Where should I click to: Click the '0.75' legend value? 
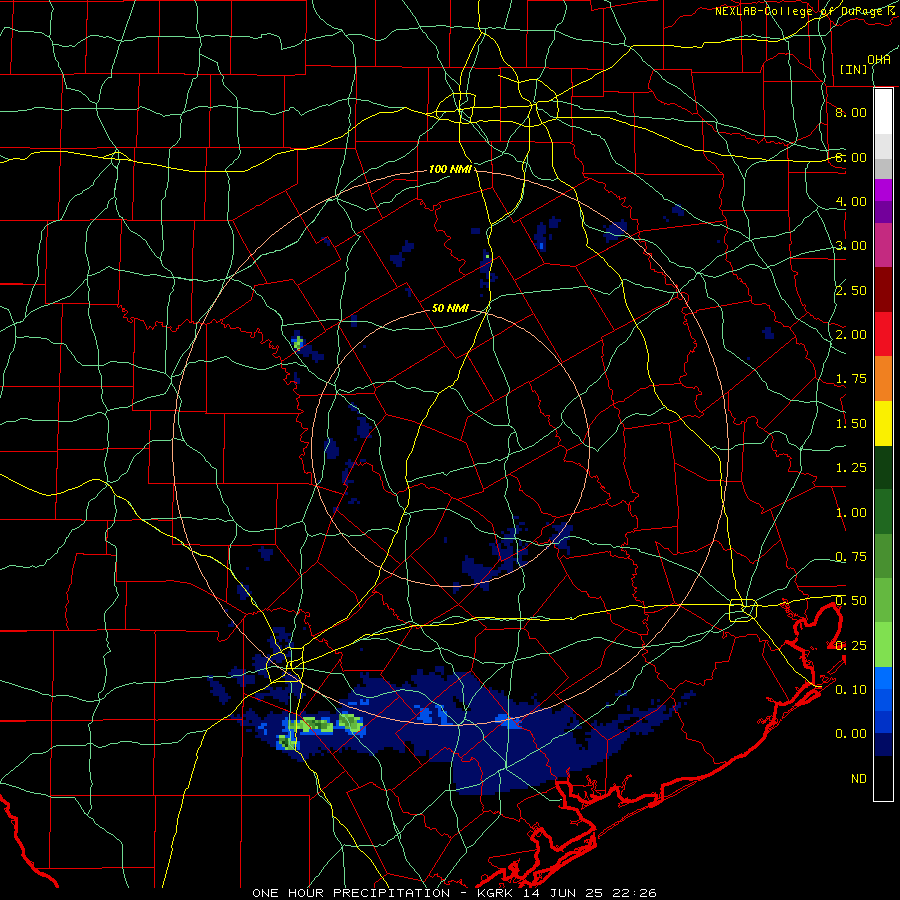(x=851, y=557)
